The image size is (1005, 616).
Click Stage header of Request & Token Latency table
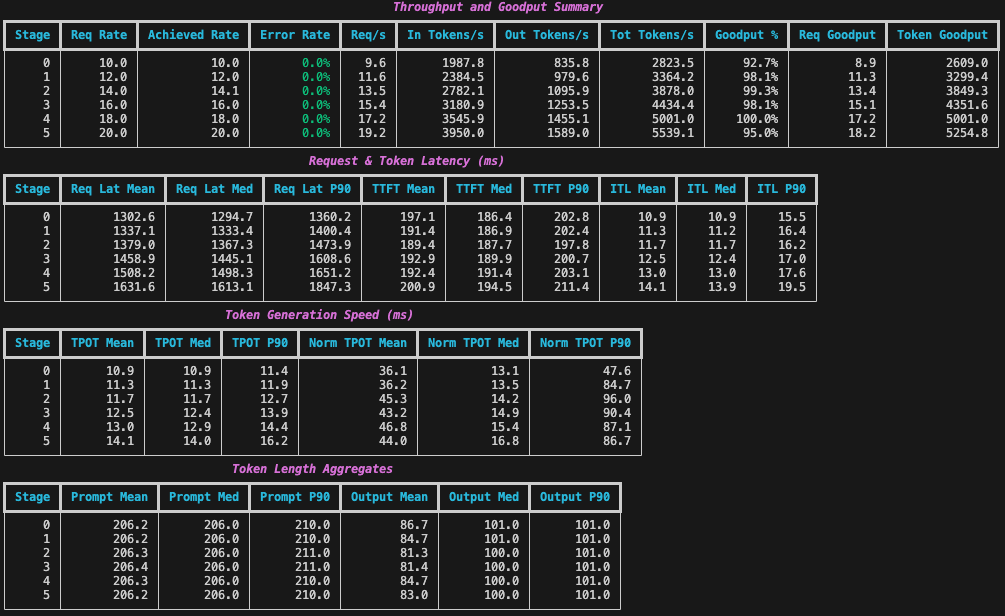[32, 189]
